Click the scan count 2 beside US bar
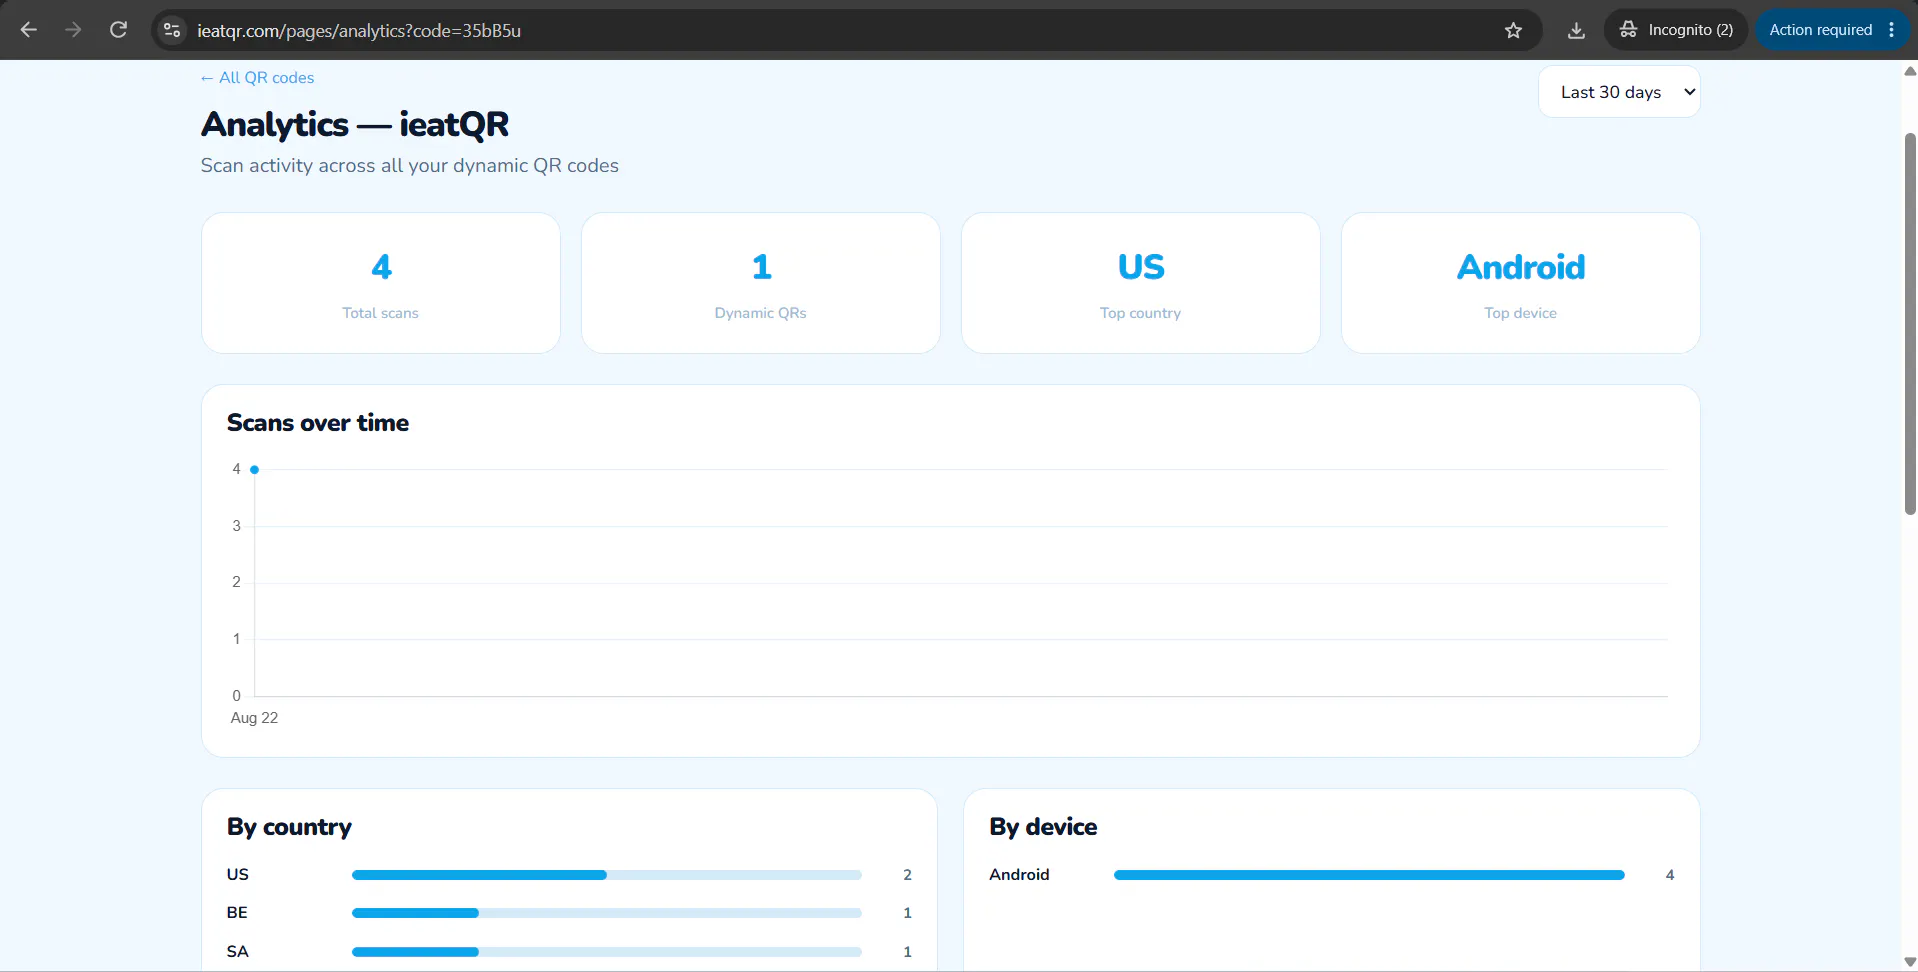This screenshot has width=1918, height=972. pyautogui.click(x=907, y=875)
